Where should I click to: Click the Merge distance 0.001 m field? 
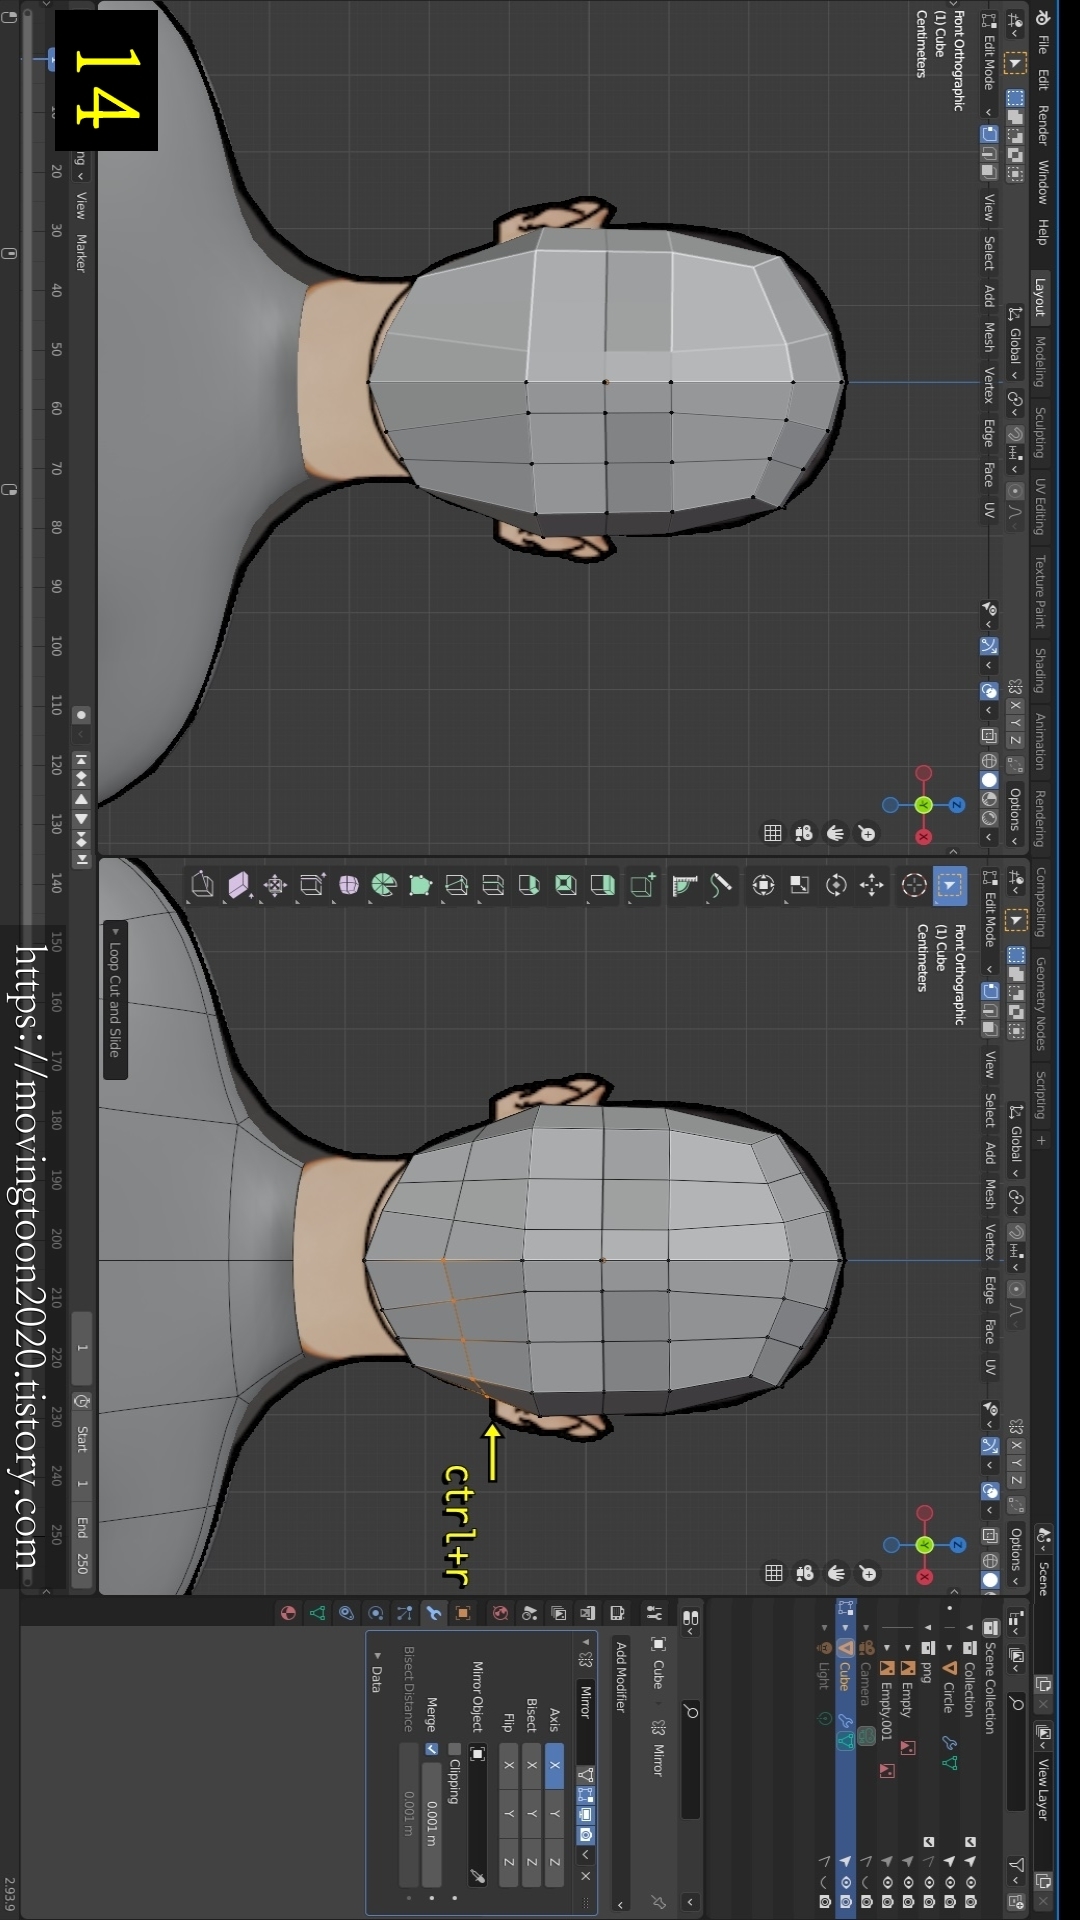pyautogui.click(x=431, y=1825)
